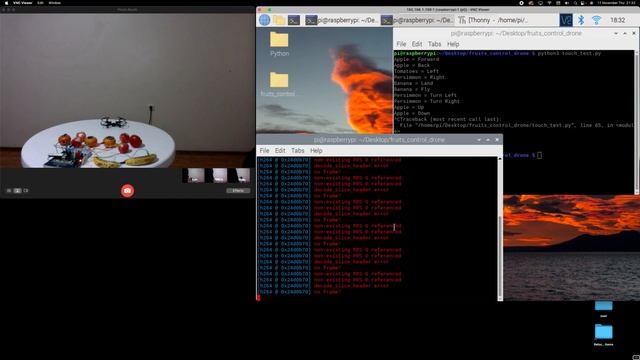The width and height of the screenshot is (640, 360).
Task: Click the VNC server tray icon
Action: (566, 20)
